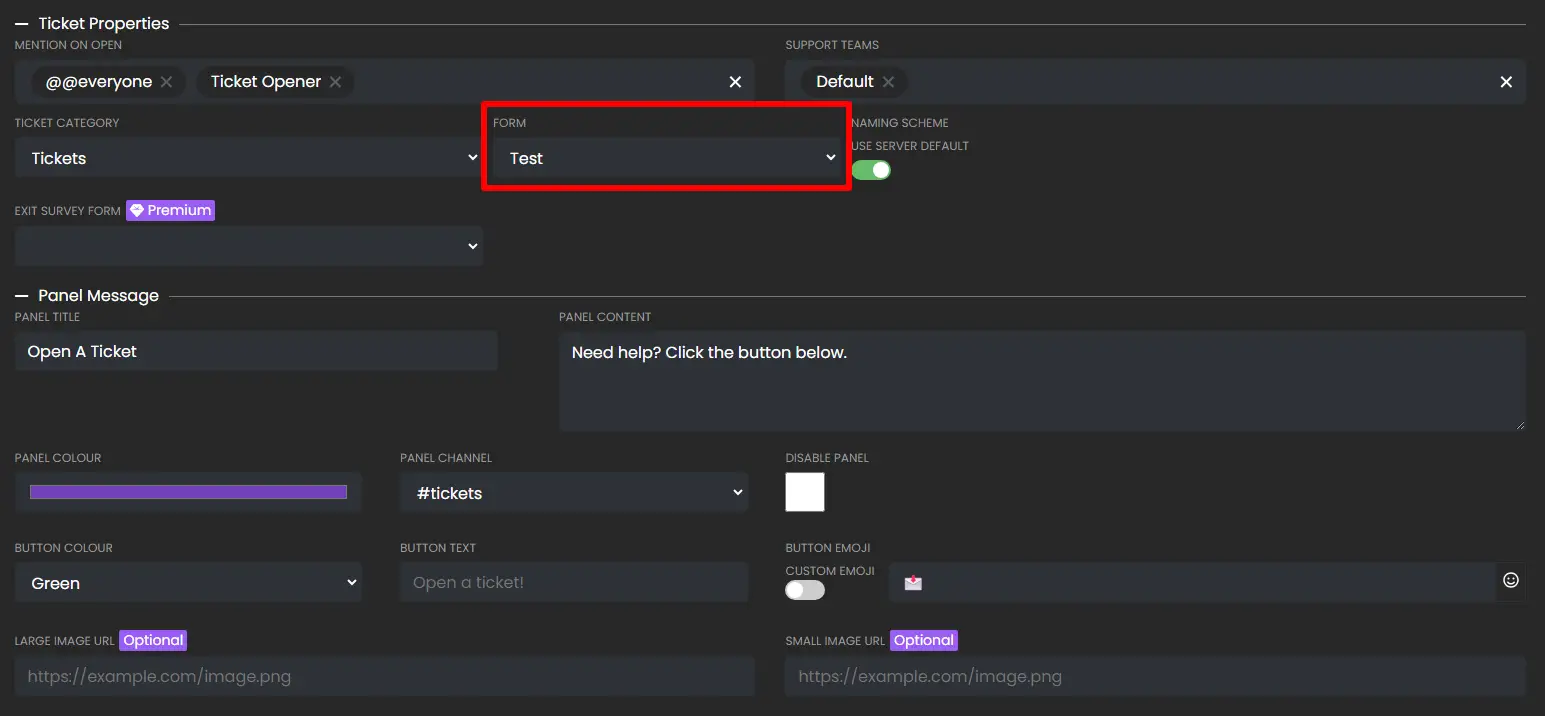Click the Large Image URL field

pos(384,677)
